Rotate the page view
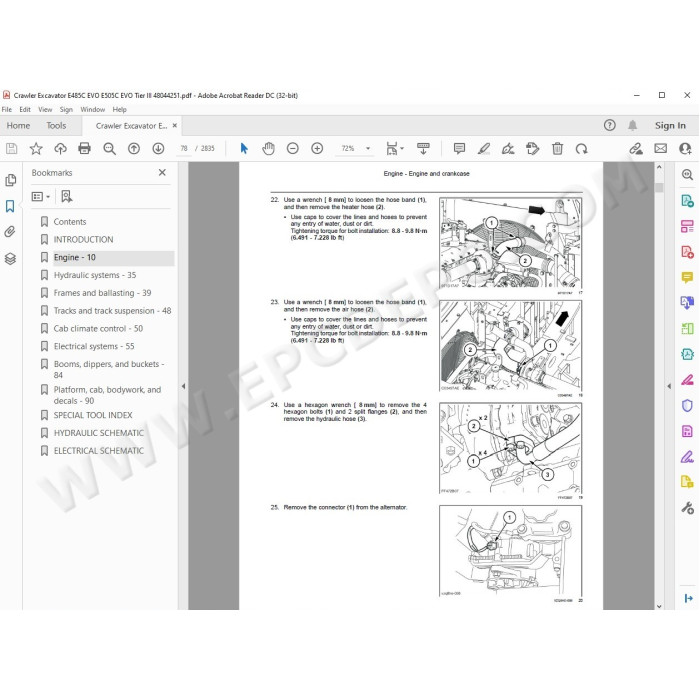The width and height of the screenshot is (700, 700). (x=581, y=149)
